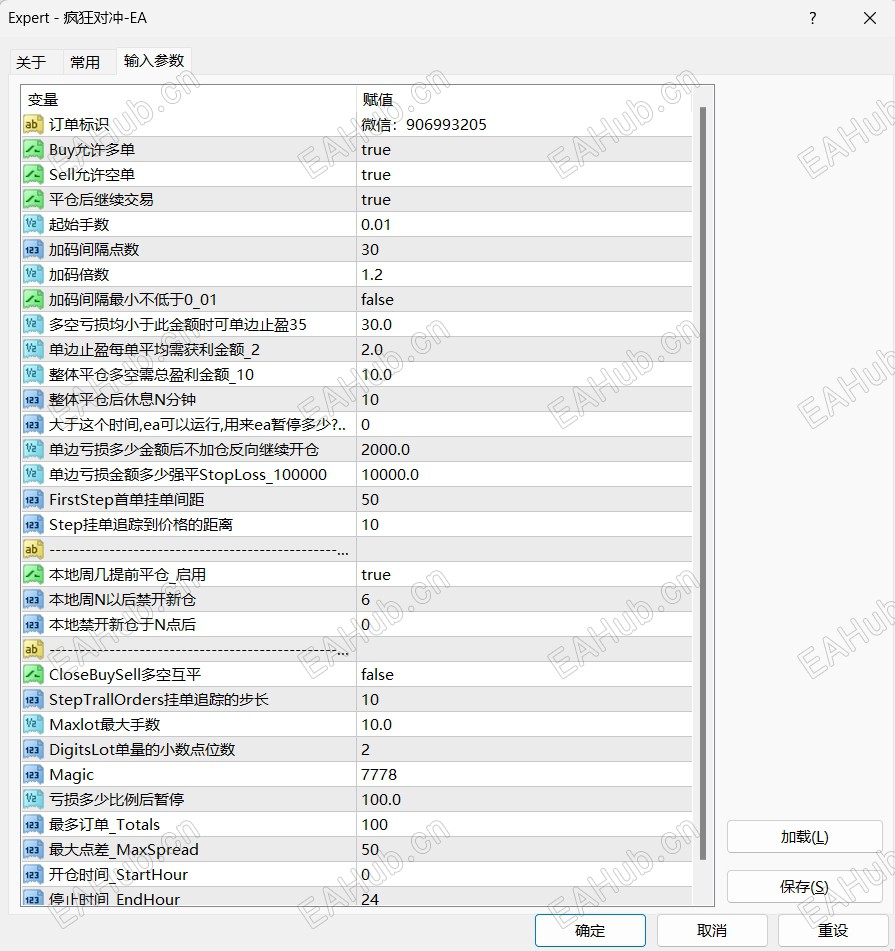The image size is (895, 951).
Task: Click the Maxlot最大手数 value 10.0
Action: tap(377, 724)
